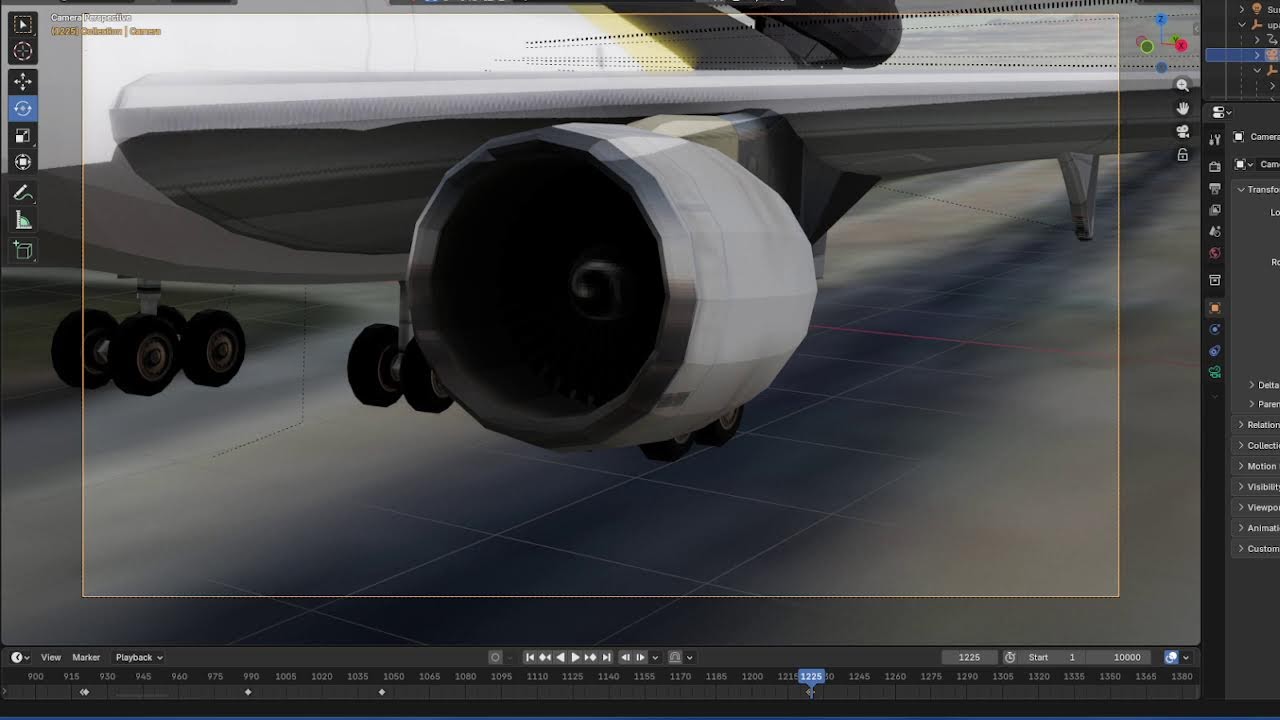Click the red X axis gizmo
Image resolution: width=1280 pixels, height=720 pixels.
click(1181, 45)
